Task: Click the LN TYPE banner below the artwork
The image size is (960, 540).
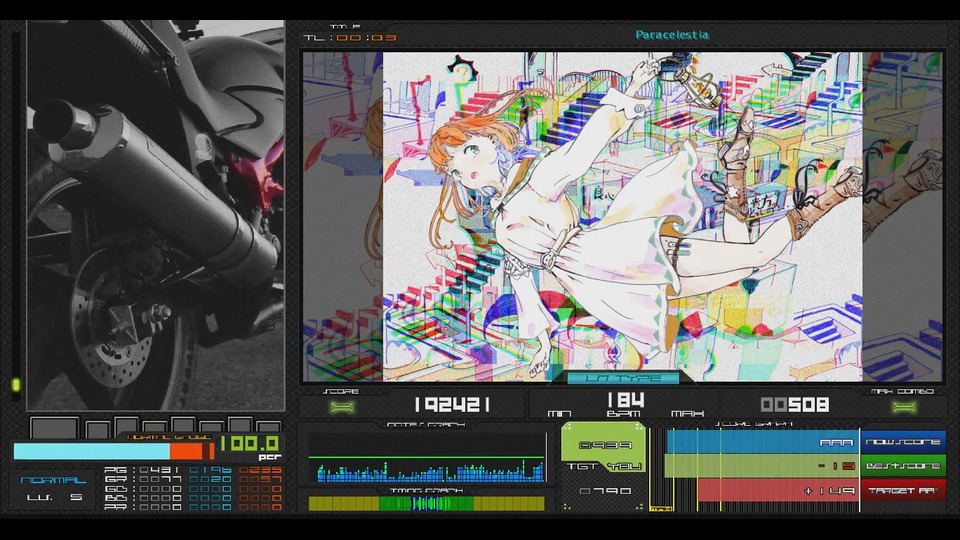Action: pyautogui.click(x=623, y=378)
